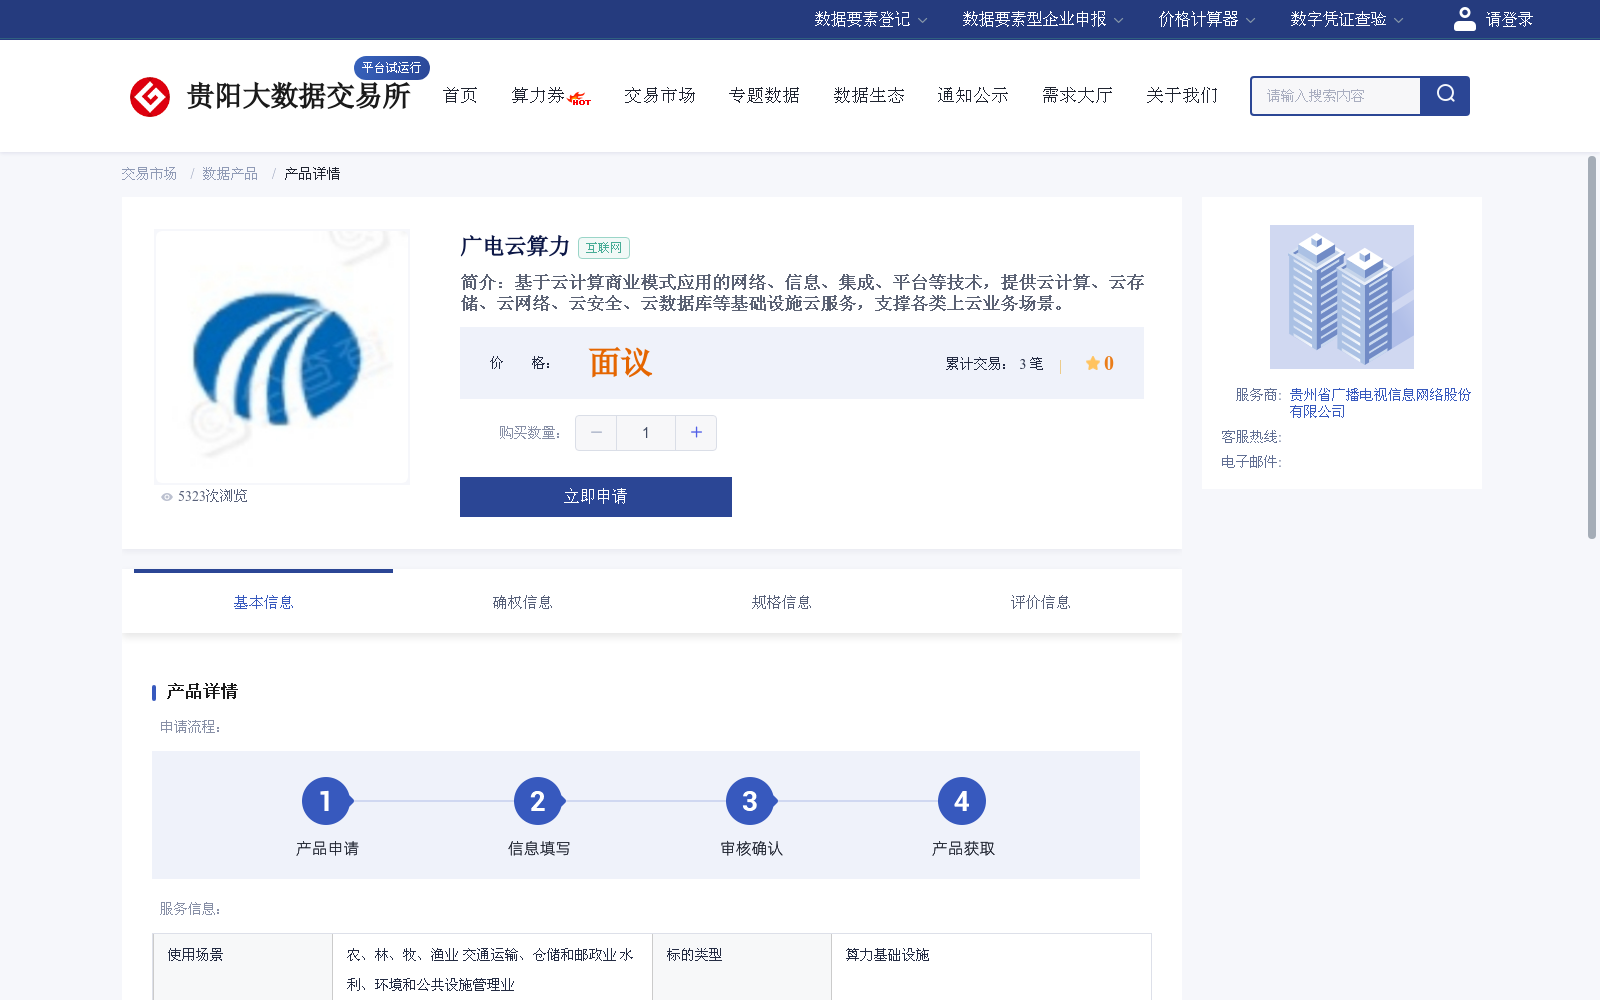Click the orange star rating icon
Viewport: 1600px width, 1000px height.
(1092, 363)
